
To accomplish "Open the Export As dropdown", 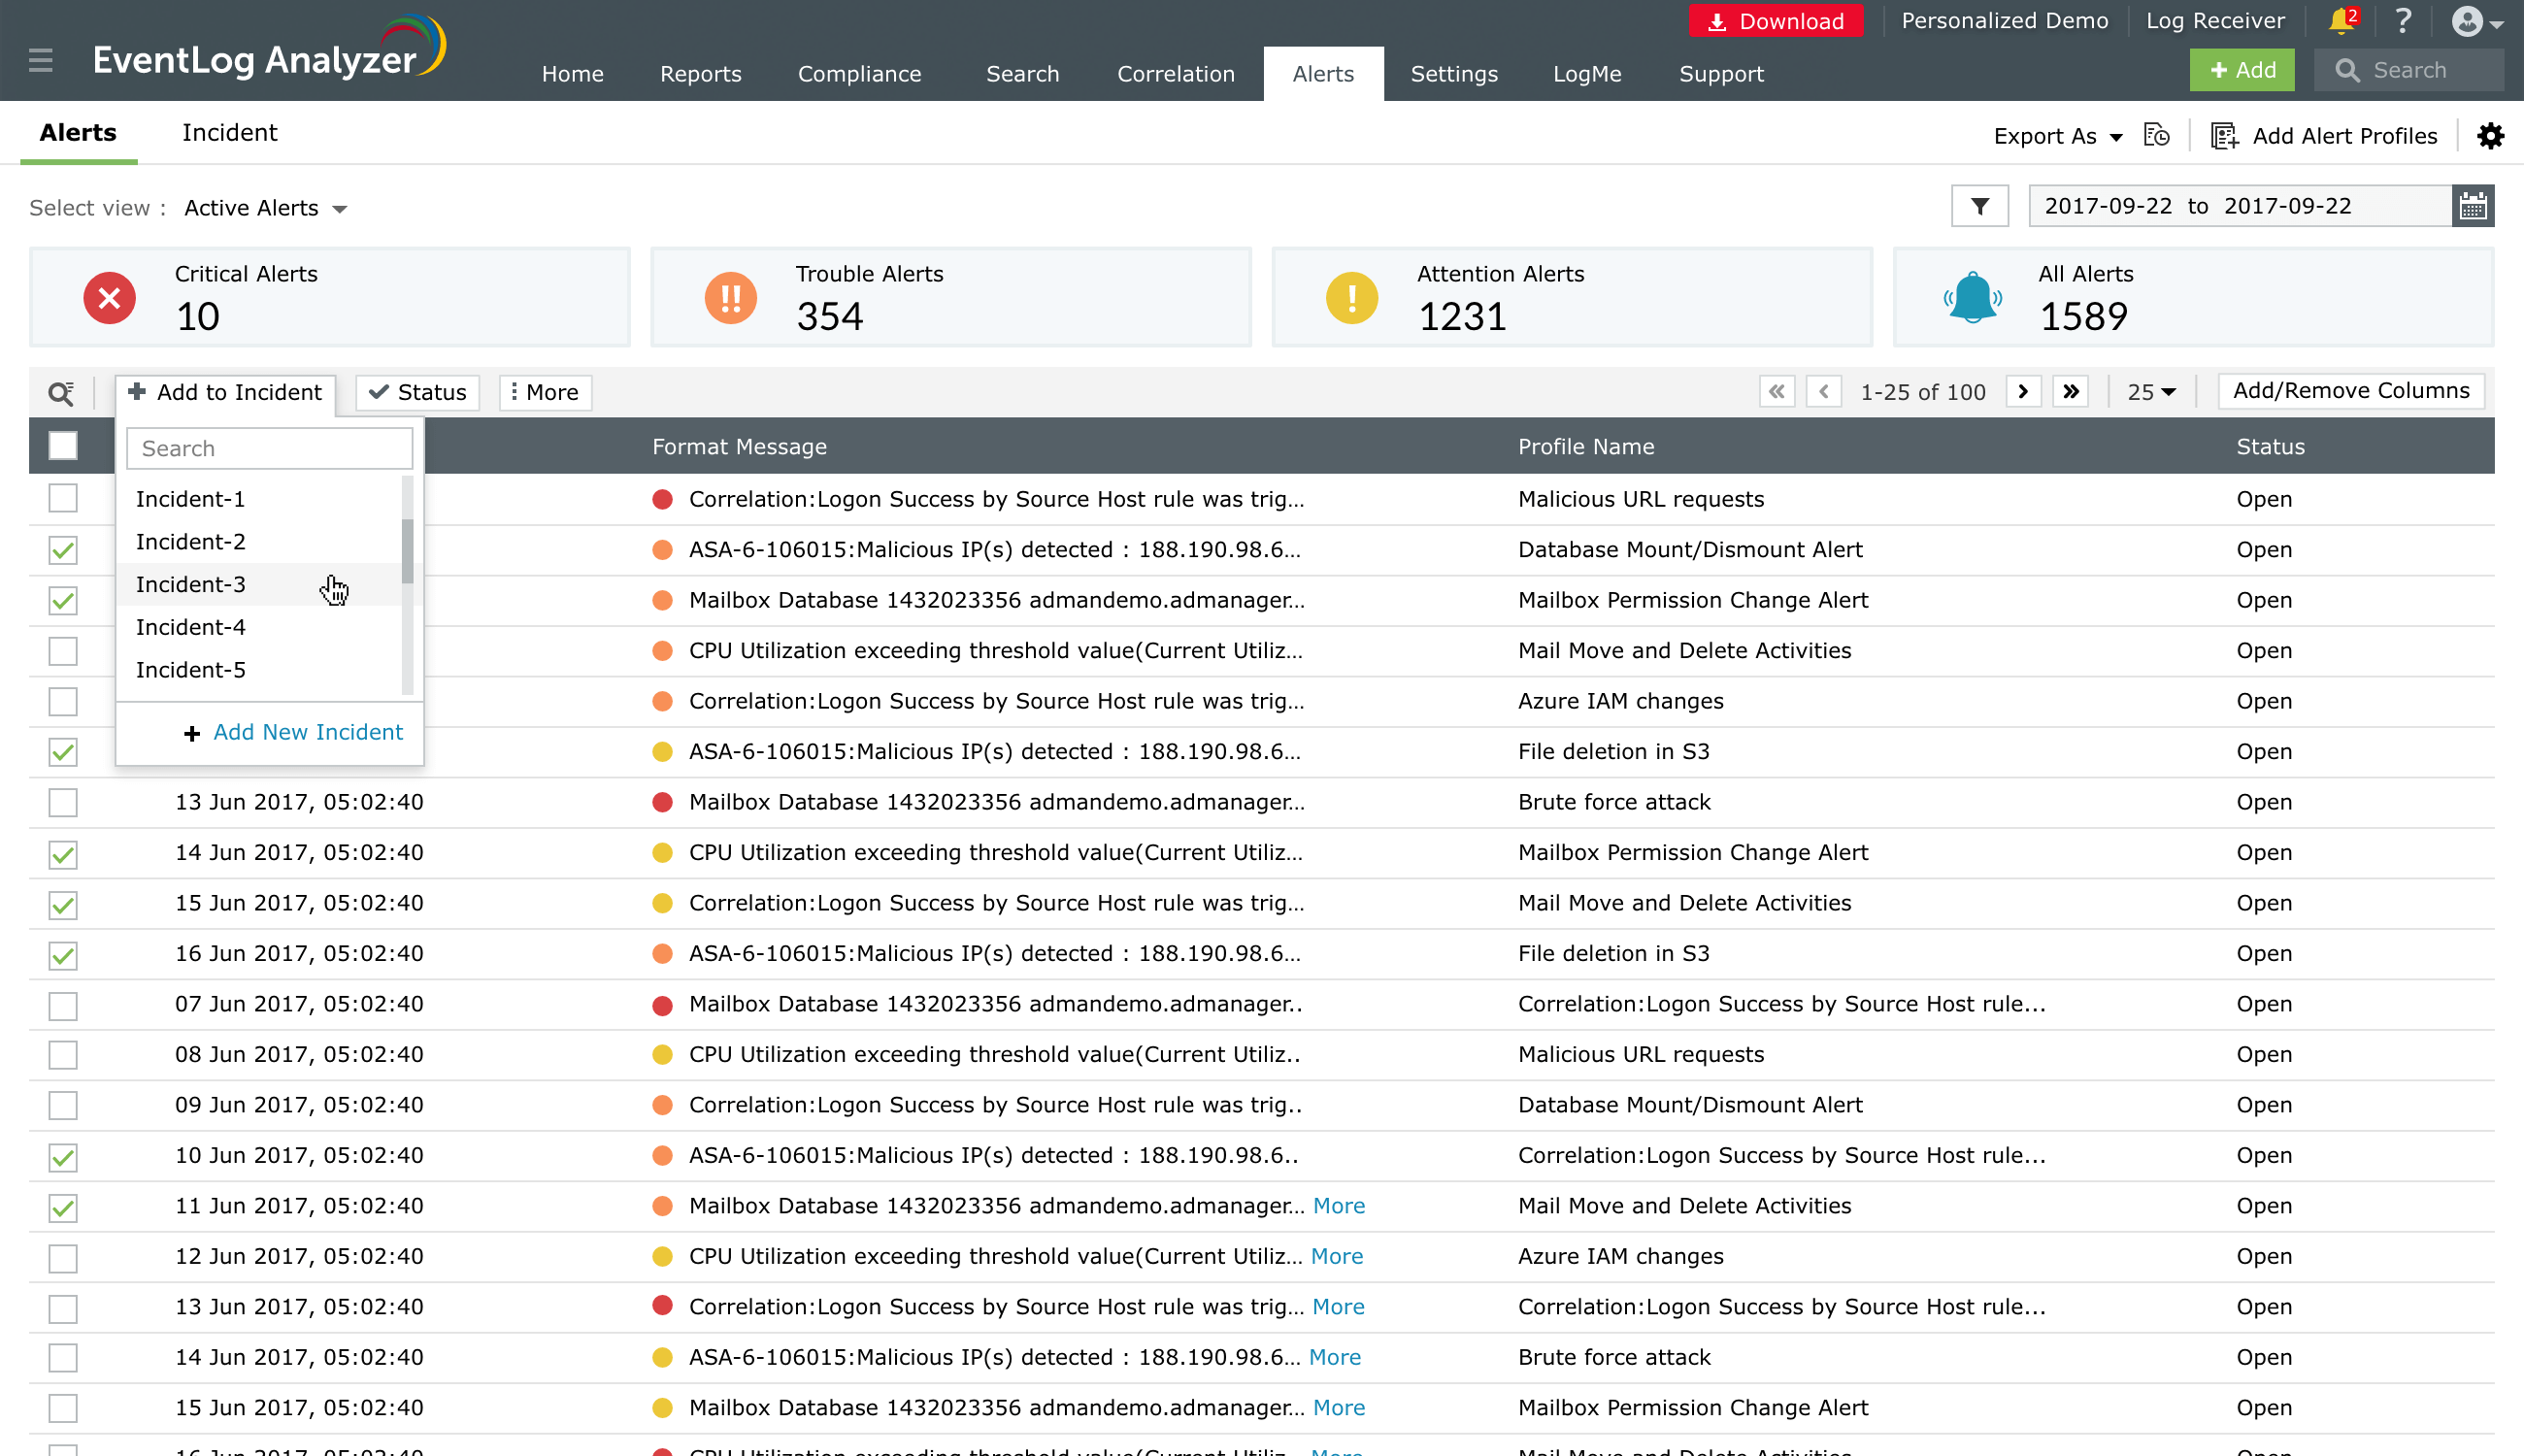I will click(2057, 136).
